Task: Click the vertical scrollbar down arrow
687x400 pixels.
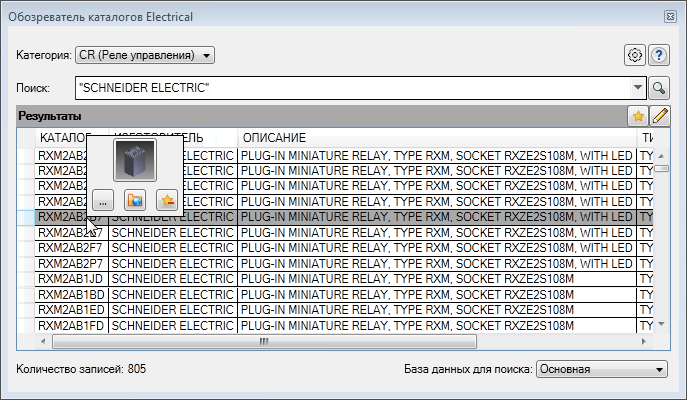Action: [661, 324]
